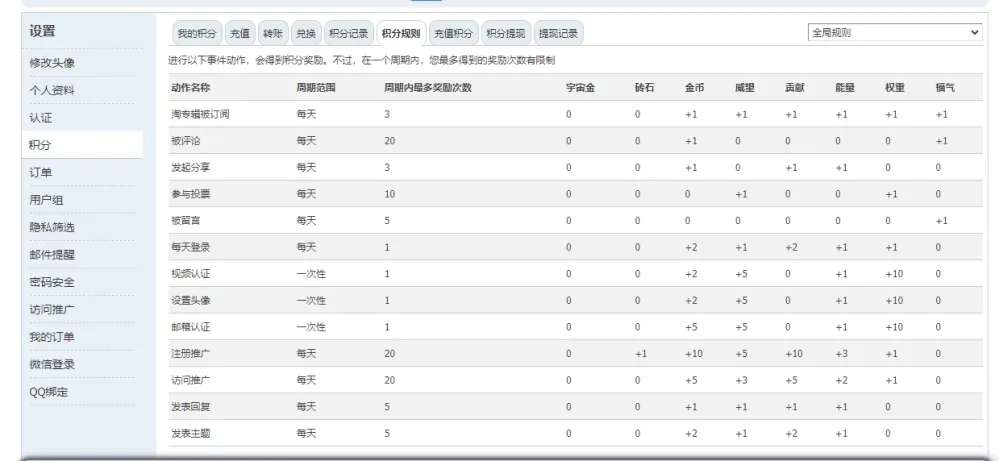Click the 积分规则 tab
This screenshot has width=999, height=461.
401,34
